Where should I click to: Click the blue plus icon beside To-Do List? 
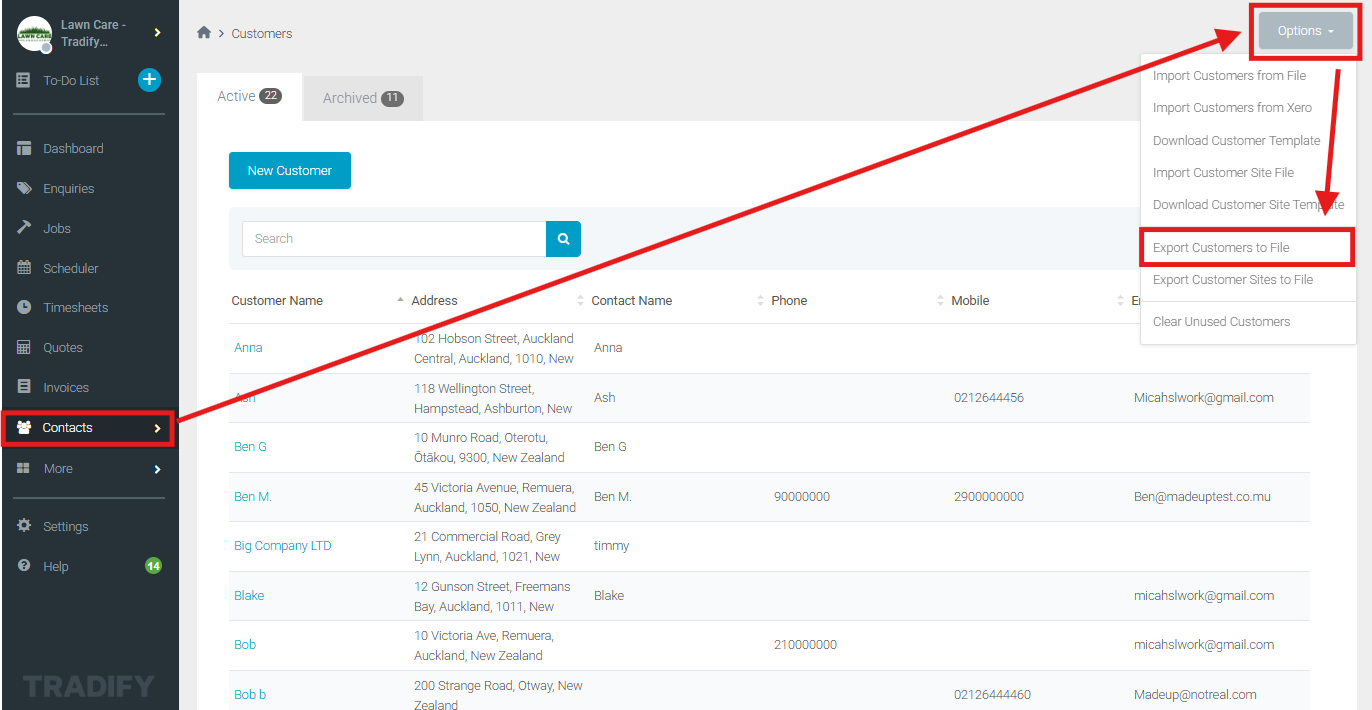click(x=149, y=80)
